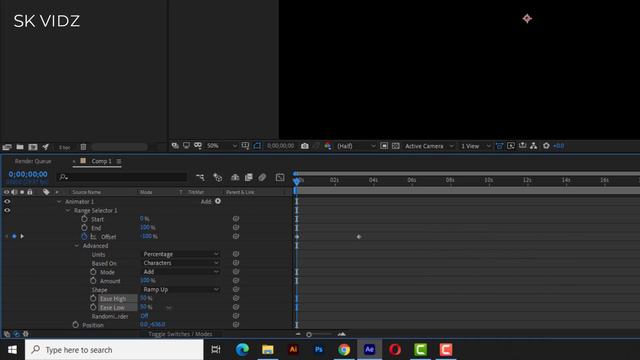Select the Comp 1 timeline tab

[x=101, y=161]
